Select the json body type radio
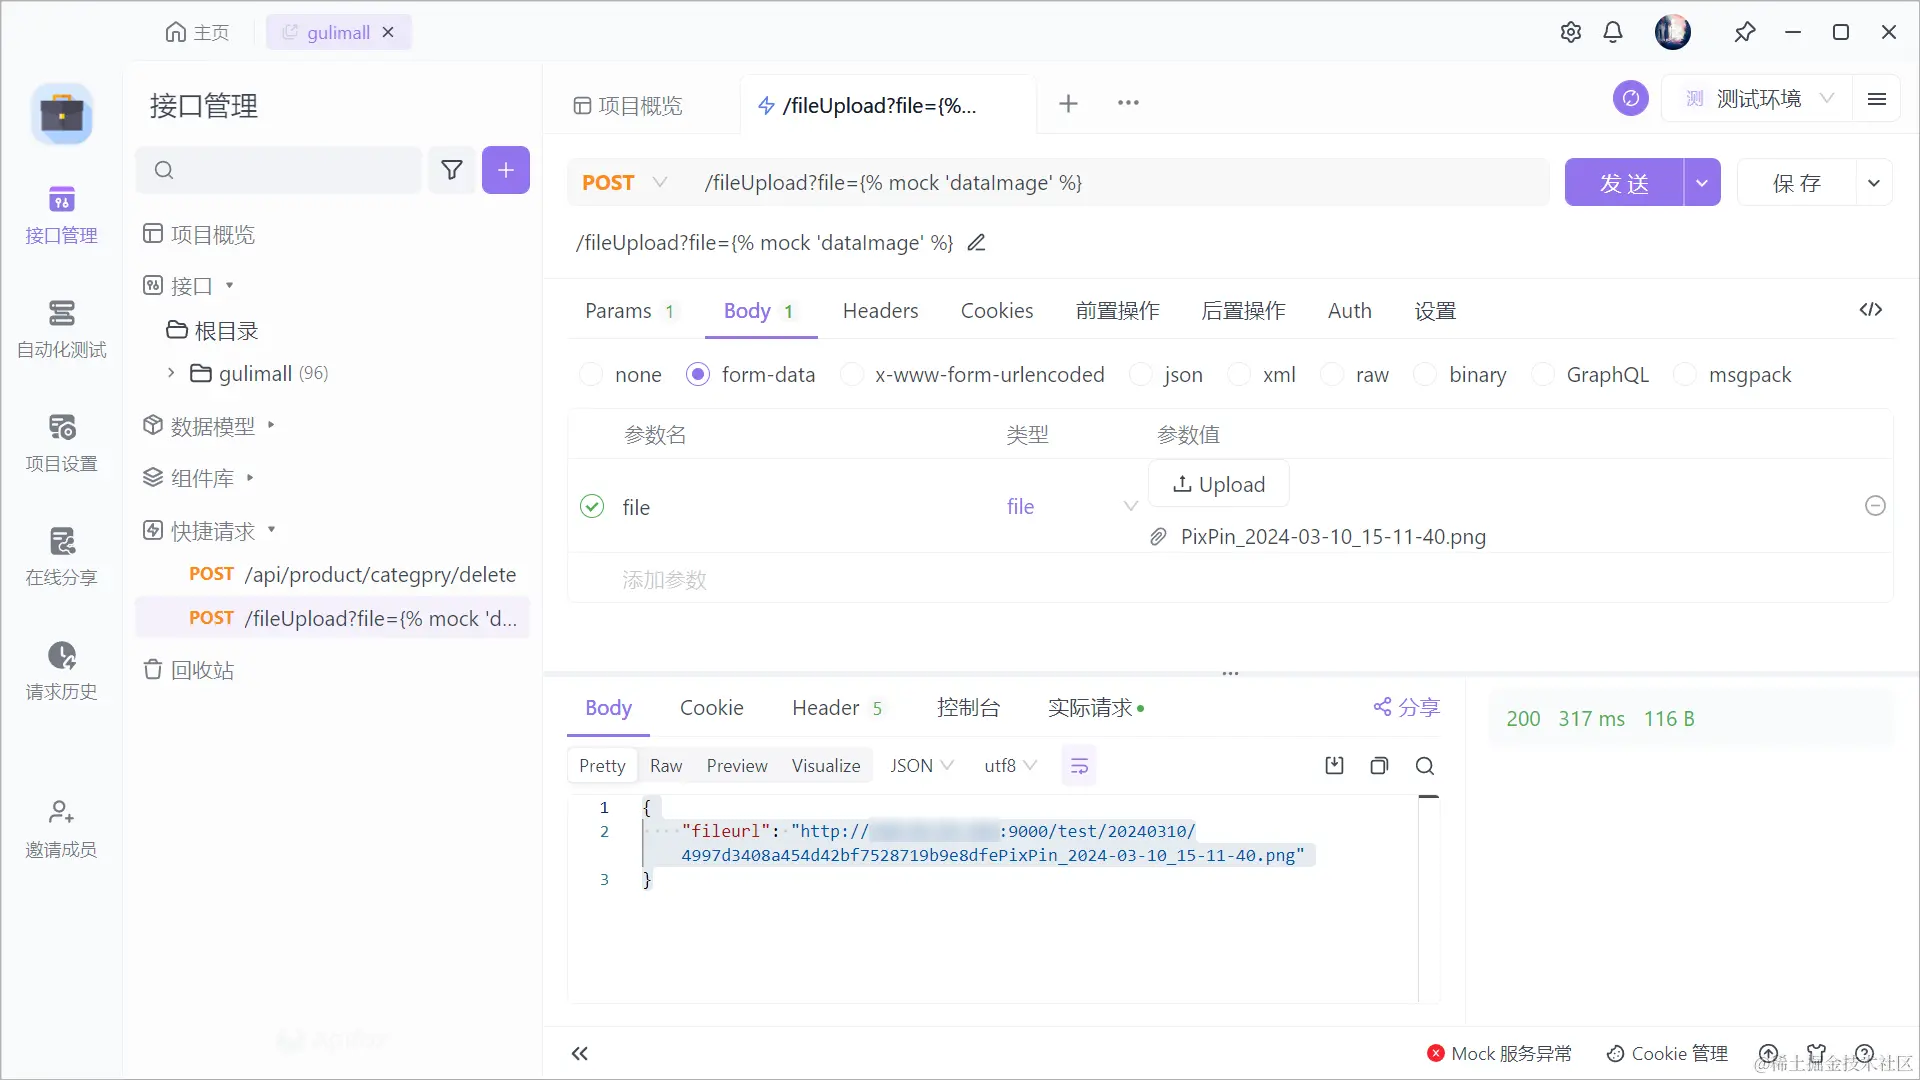Screen dimensions: 1920x1080 (x=1141, y=375)
